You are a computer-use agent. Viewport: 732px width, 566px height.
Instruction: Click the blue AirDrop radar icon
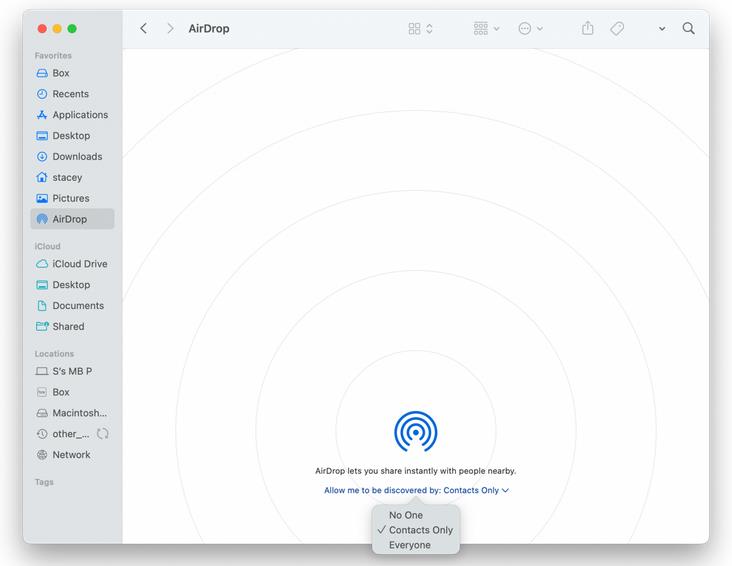click(415, 432)
